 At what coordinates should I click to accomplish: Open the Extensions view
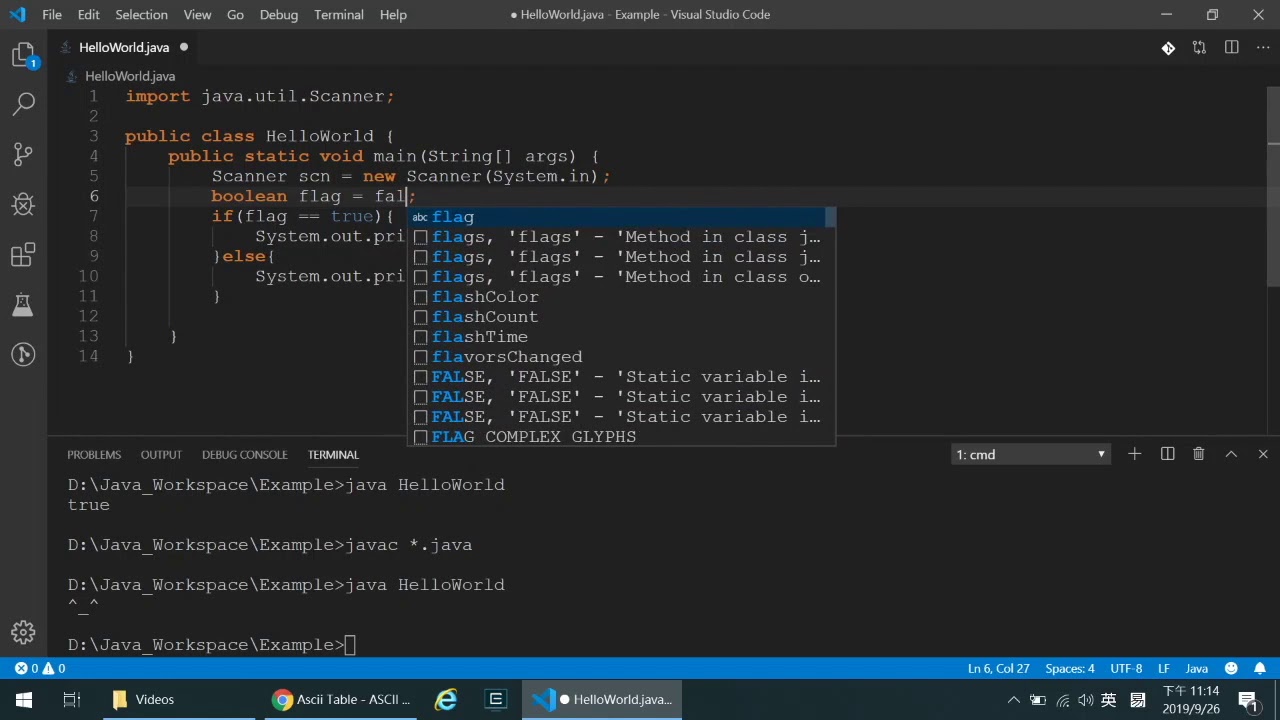[x=23, y=255]
